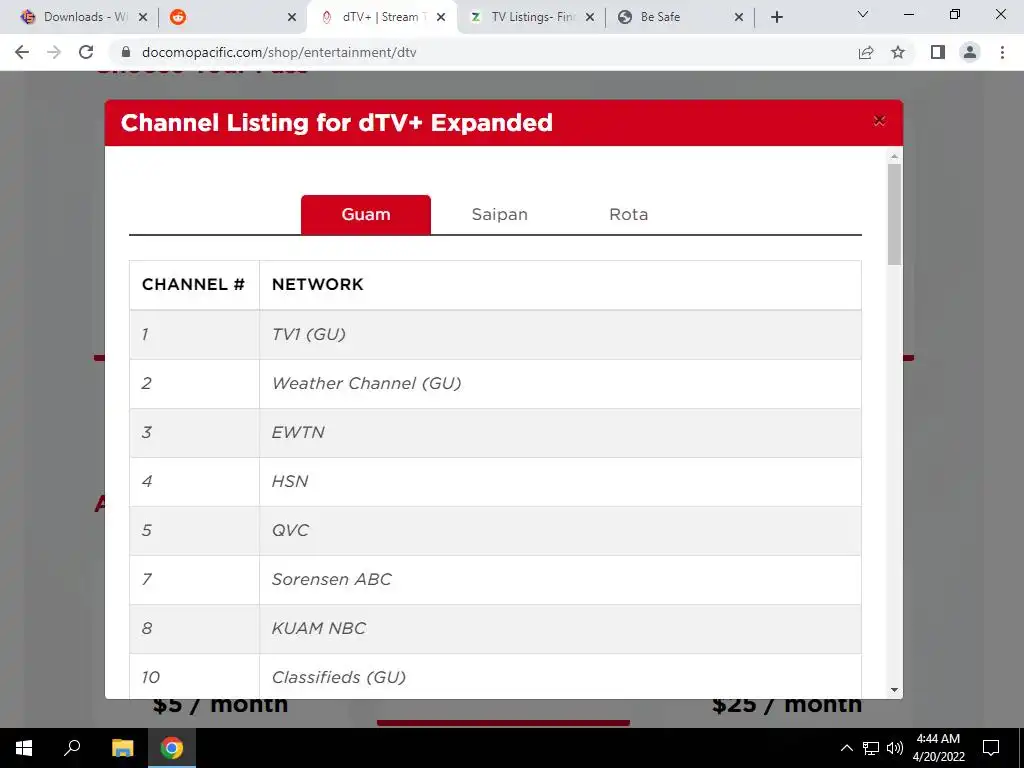The height and width of the screenshot is (768, 1024).
Task: Show hidden system tray icons
Action: pos(846,748)
